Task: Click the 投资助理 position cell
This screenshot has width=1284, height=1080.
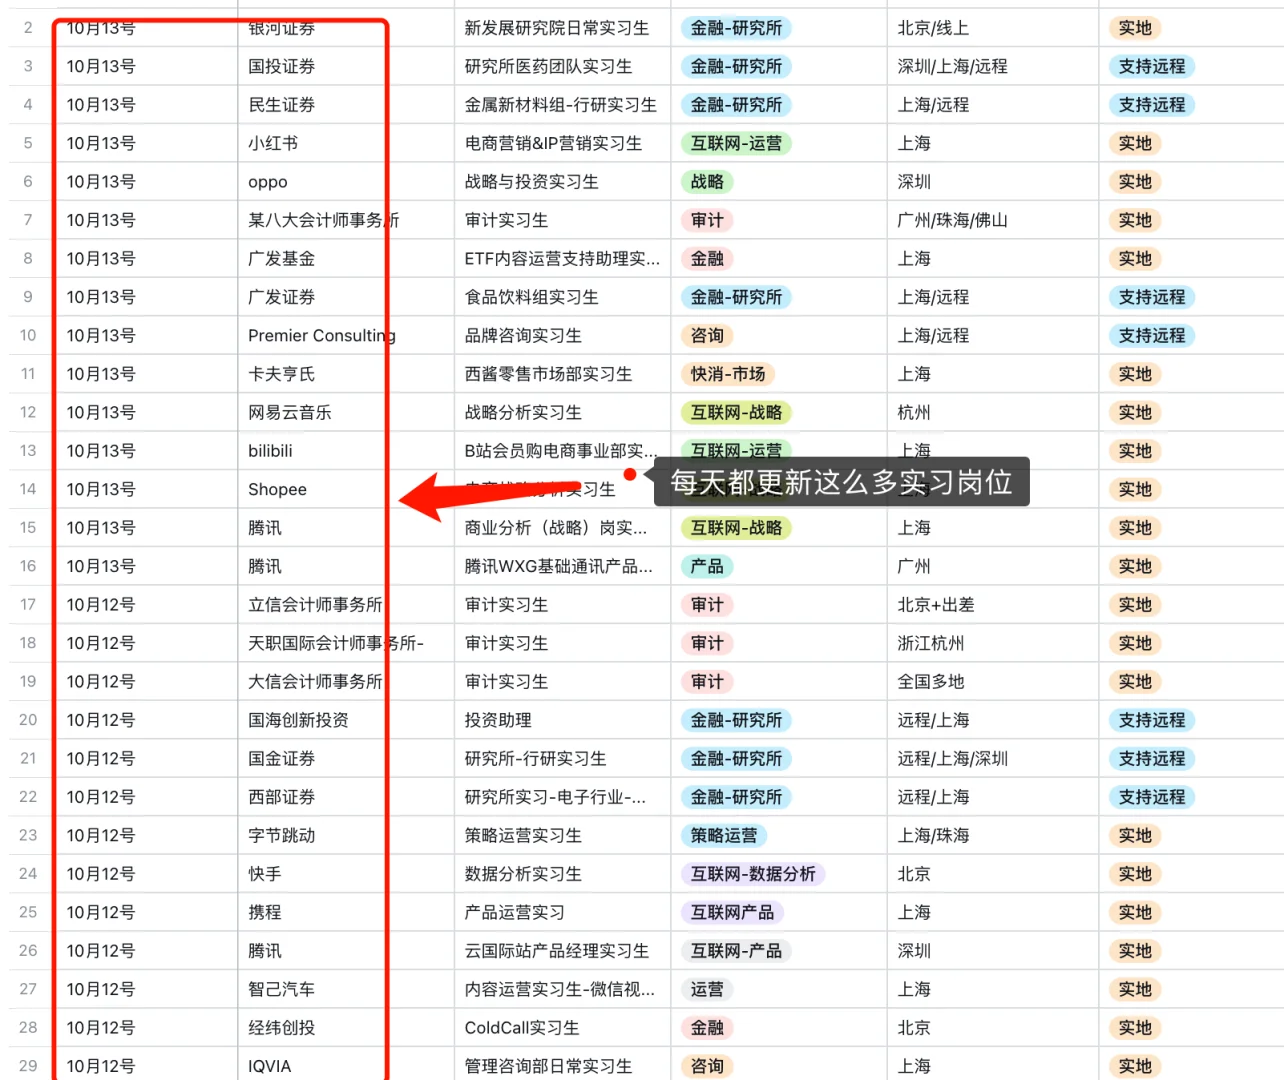Action: coord(562,721)
